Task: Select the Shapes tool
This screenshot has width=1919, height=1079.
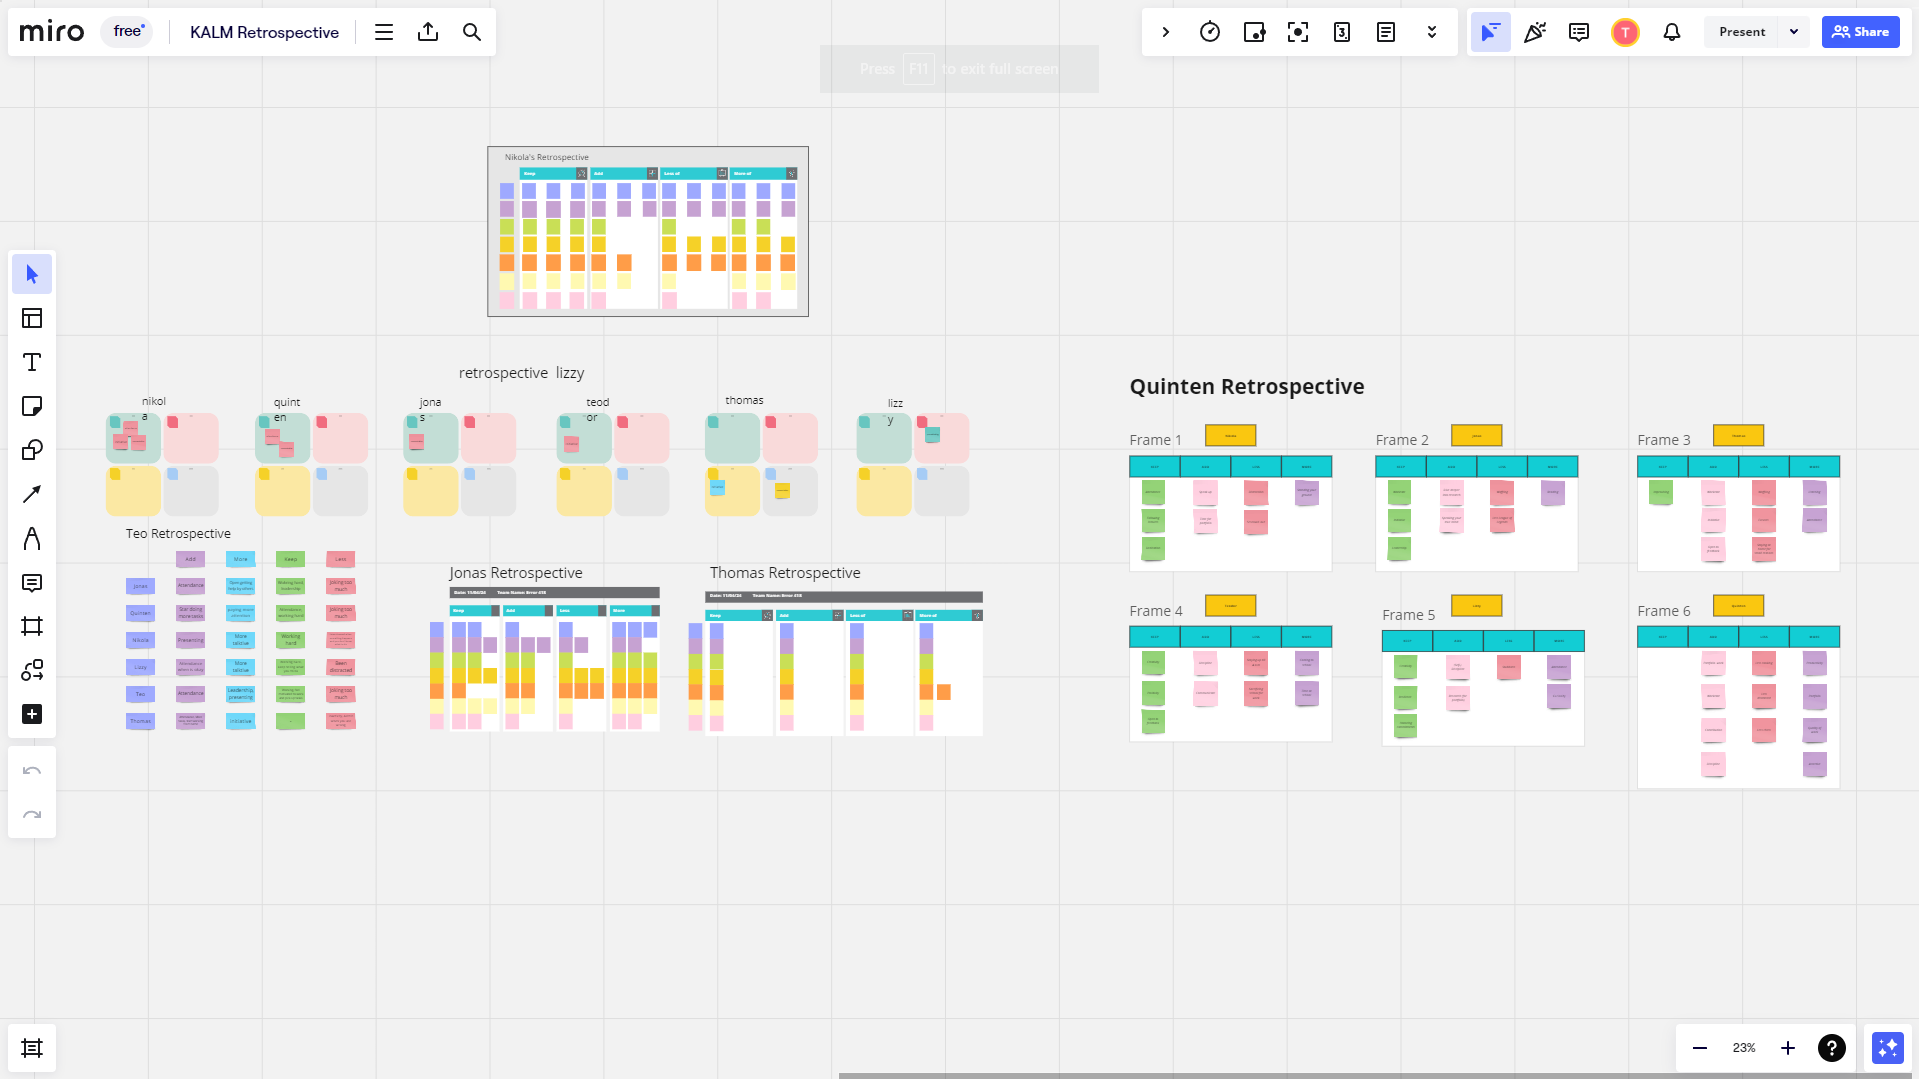Action: tap(32, 450)
